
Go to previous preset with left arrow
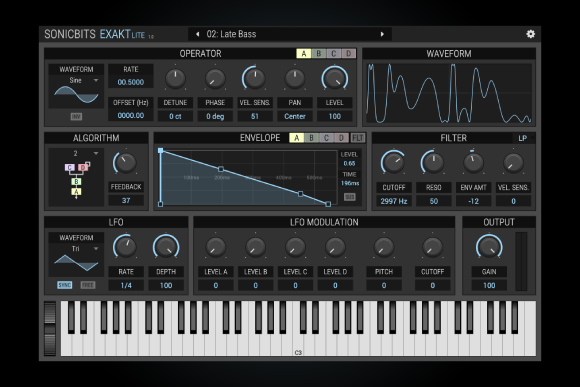(x=198, y=34)
